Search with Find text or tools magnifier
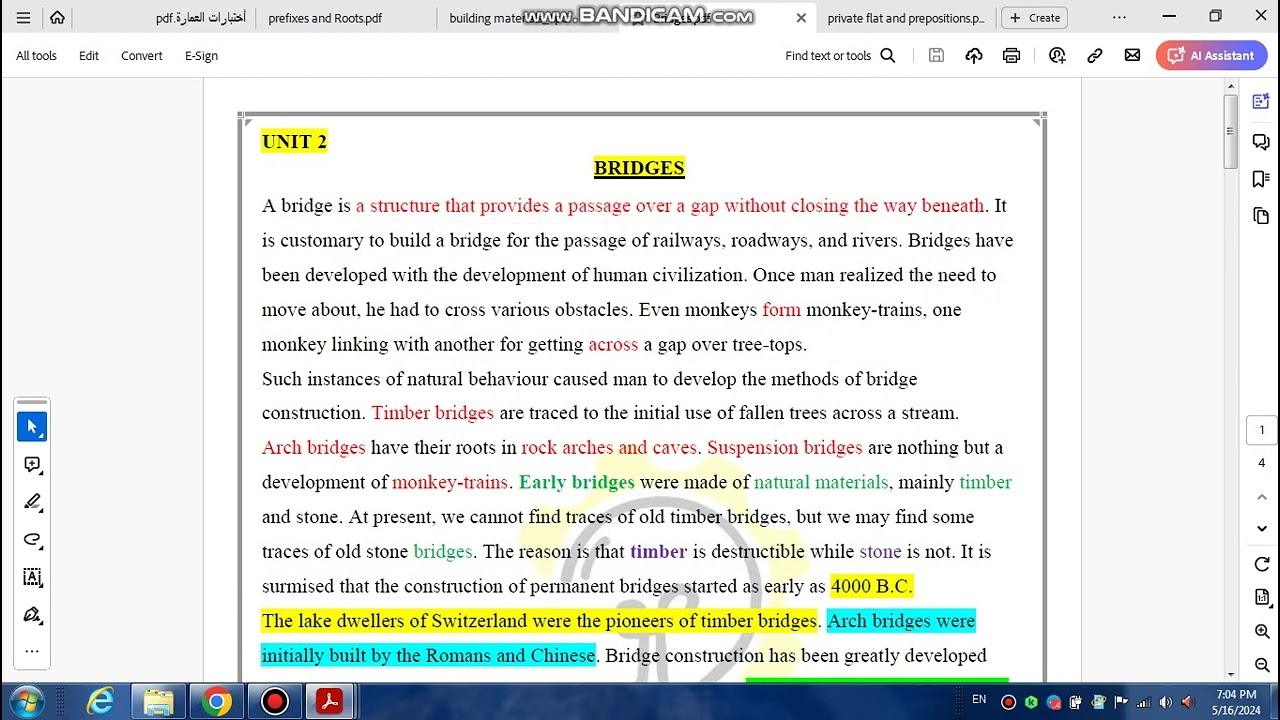This screenshot has height=720, width=1280. coord(887,56)
